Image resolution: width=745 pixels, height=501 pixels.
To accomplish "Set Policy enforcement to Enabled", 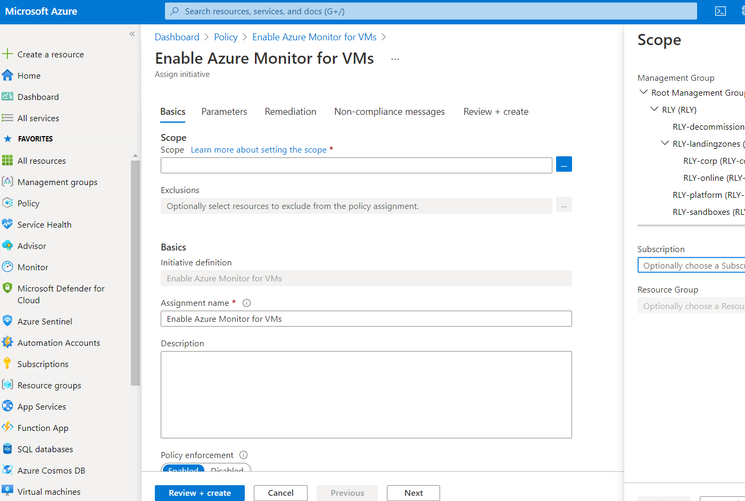I will [x=183, y=470].
